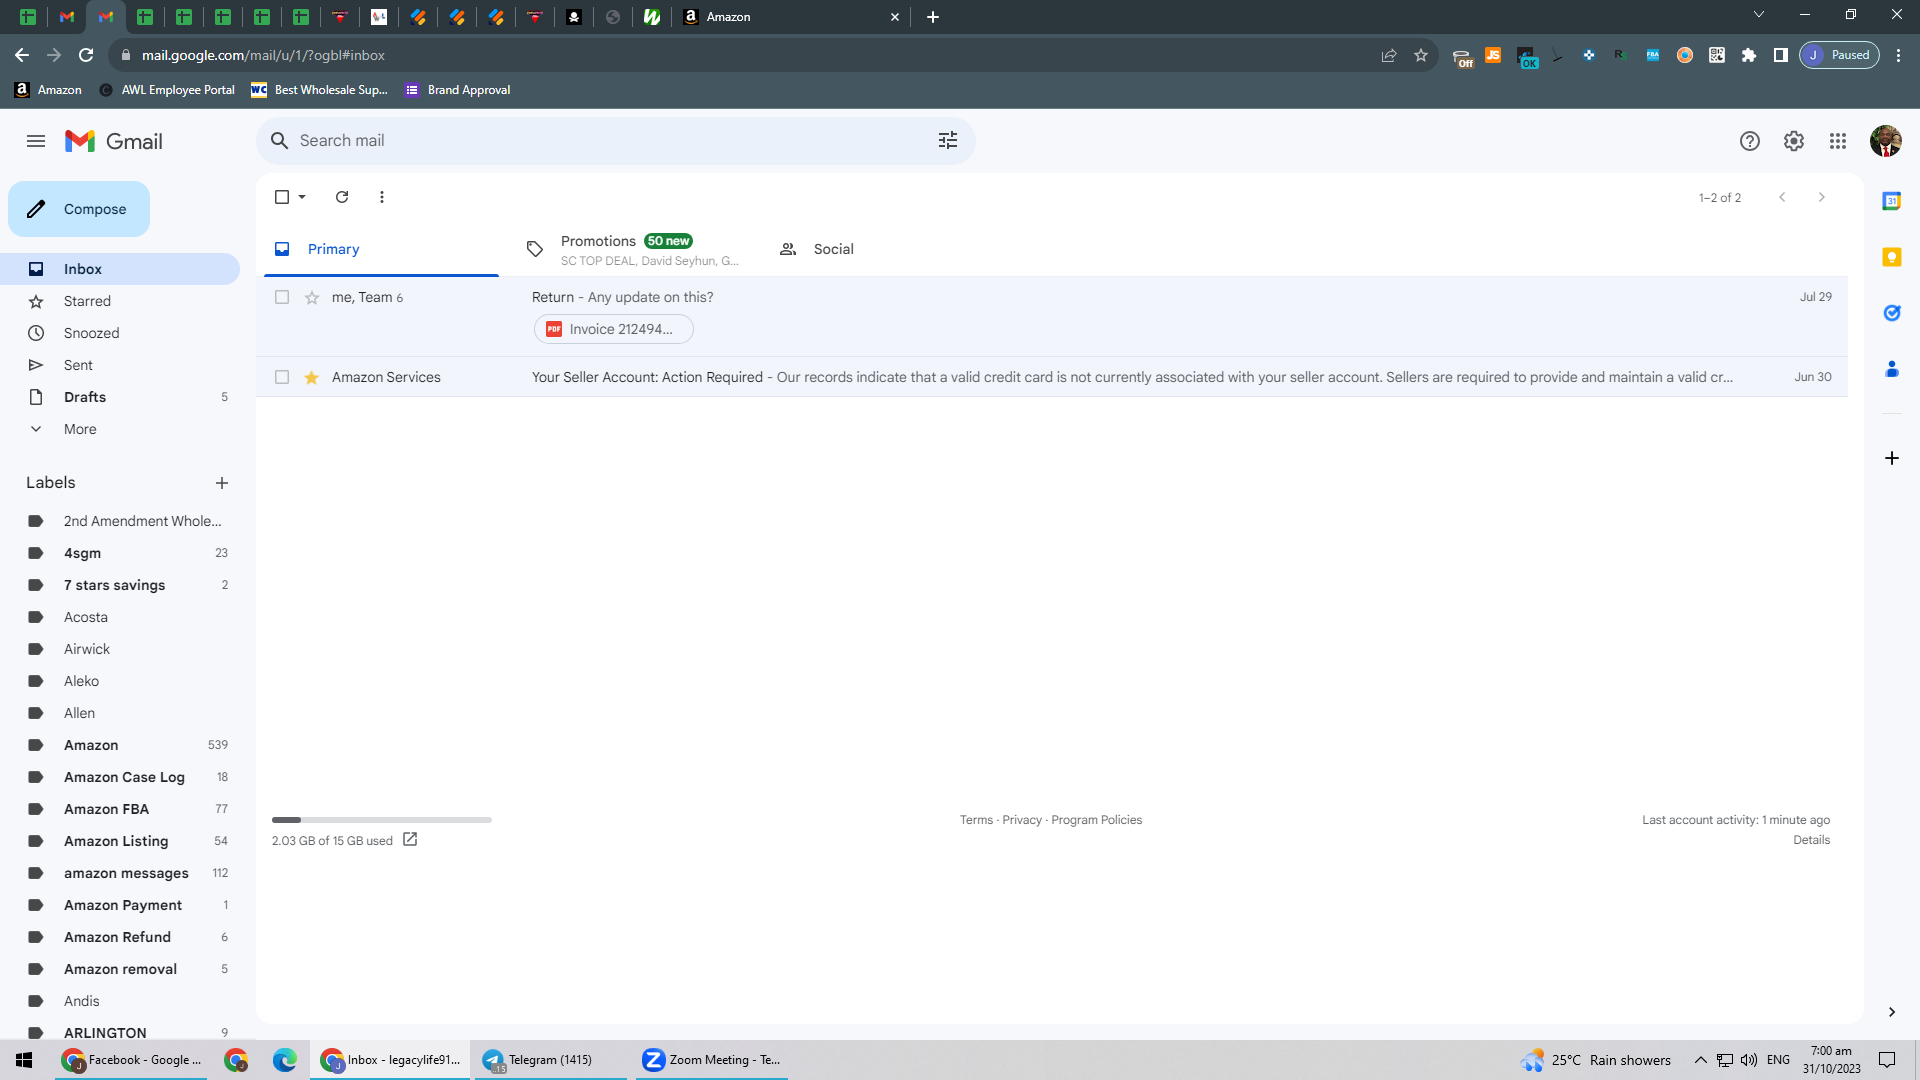Click the search options filter icon
This screenshot has width=1920, height=1080.
pos(948,141)
